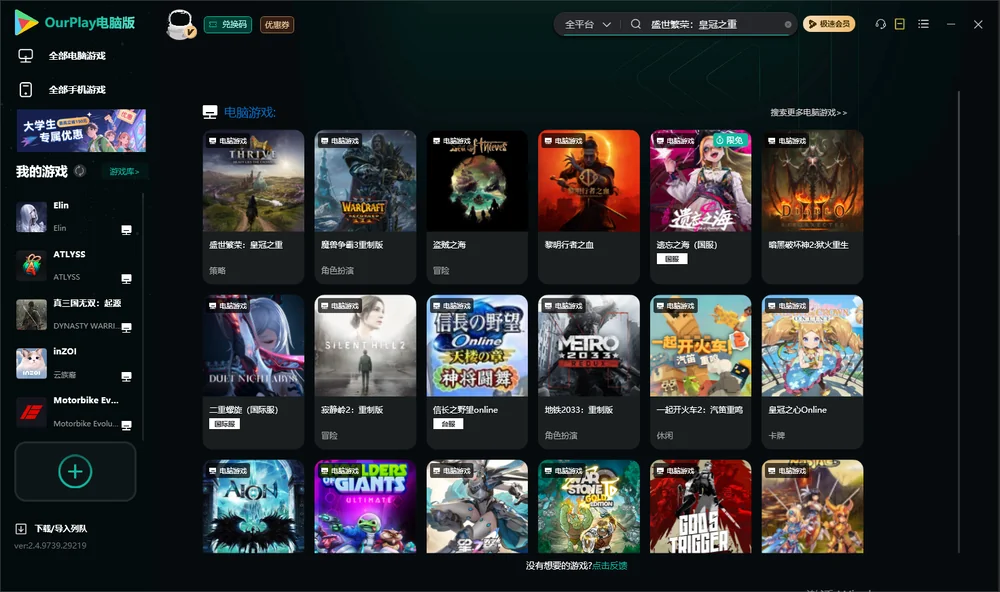This screenshot has width=1000, height=592.
Task: Select ATLYSS in my games list
Action: [x=73, y=266]
